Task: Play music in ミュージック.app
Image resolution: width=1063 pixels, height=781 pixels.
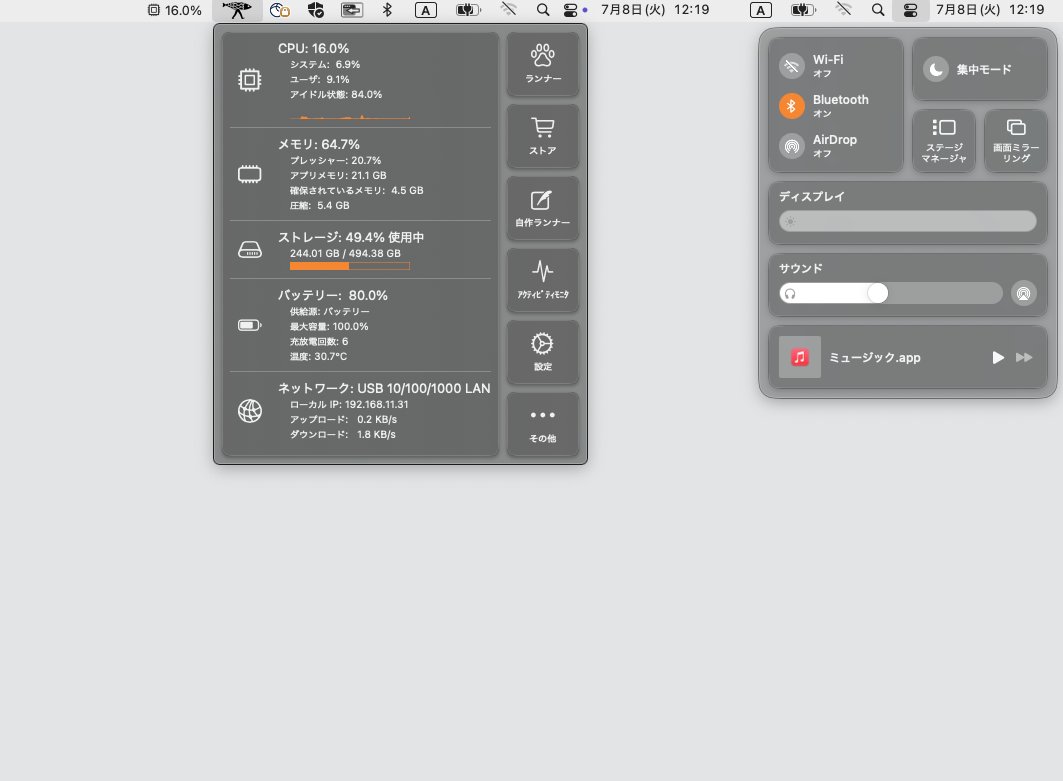Action: [x=998, y=357]
